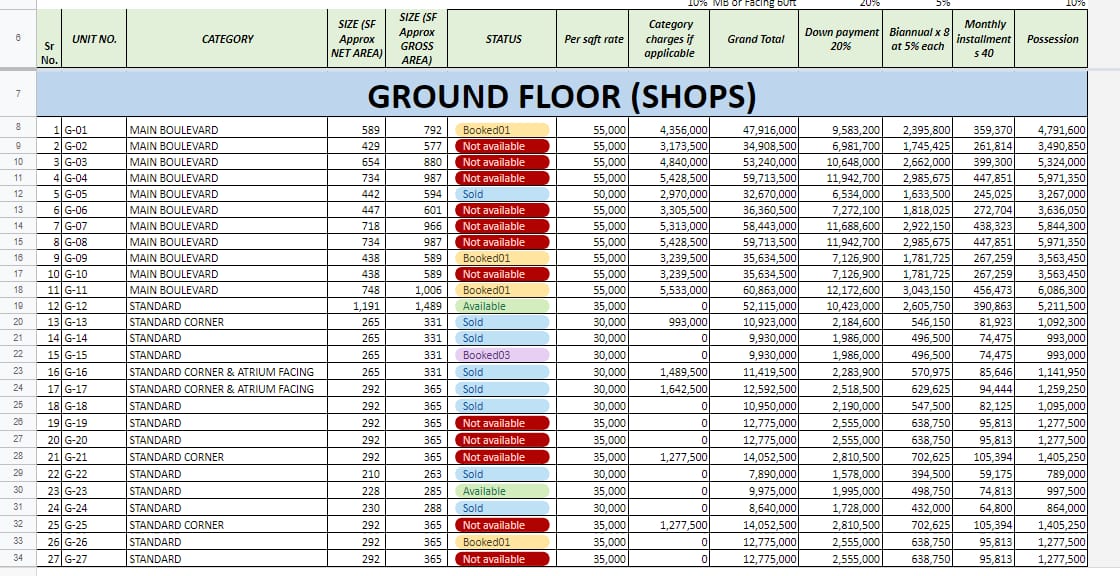Select row header number 19
This screenshot has height=576, width=1120.
pyautogui.click(x=18, y=306)
